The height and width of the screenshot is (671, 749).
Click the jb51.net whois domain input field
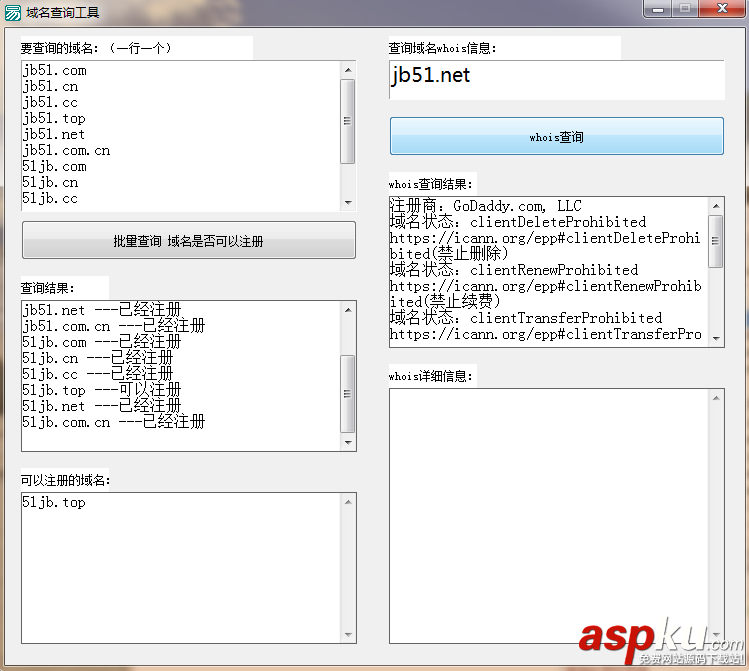556,80
